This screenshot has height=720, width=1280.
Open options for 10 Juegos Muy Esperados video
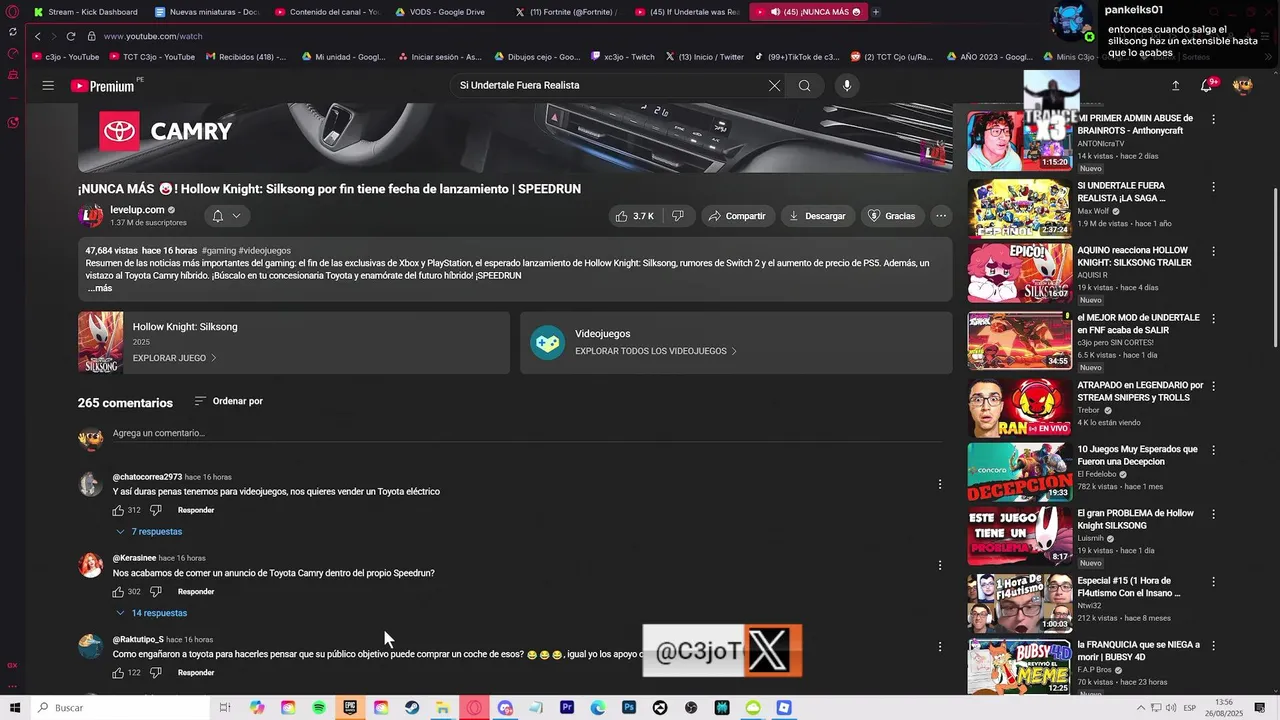[x=1213, y=450]
